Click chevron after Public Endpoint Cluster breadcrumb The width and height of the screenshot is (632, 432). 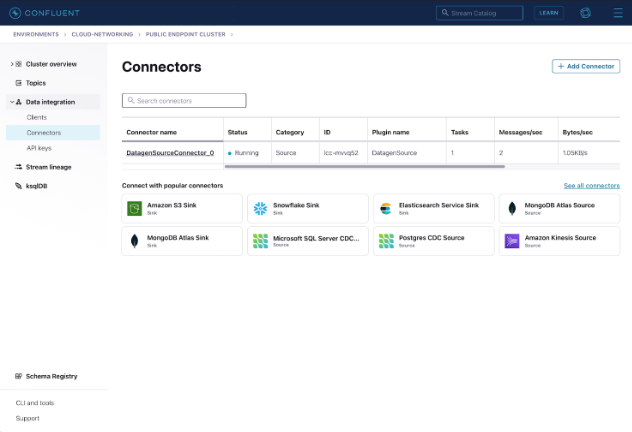[x=232, y=35]
